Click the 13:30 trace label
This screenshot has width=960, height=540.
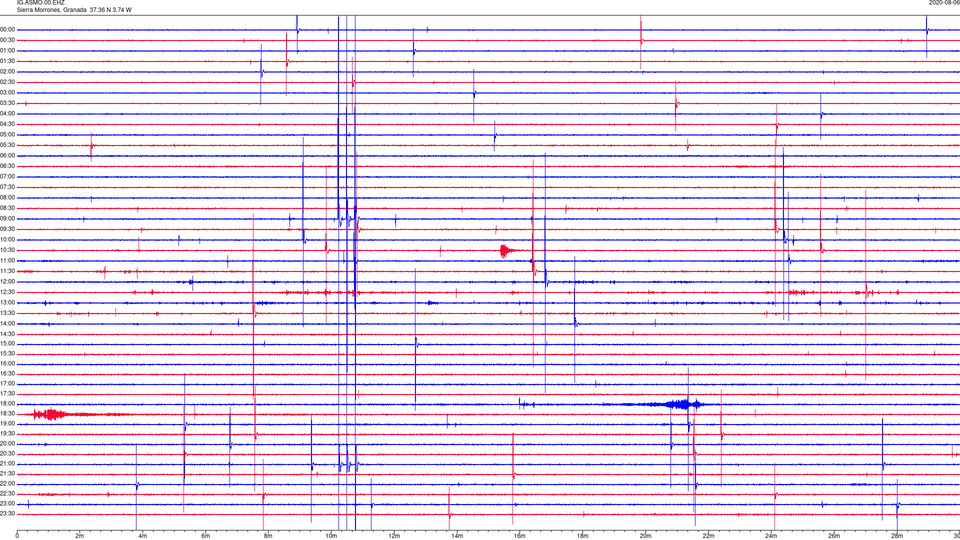tap(8, 313)
